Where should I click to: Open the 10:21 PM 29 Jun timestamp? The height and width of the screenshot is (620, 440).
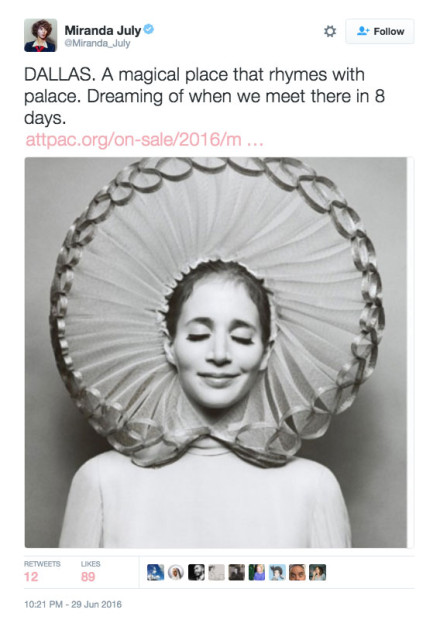pos(73,604)
